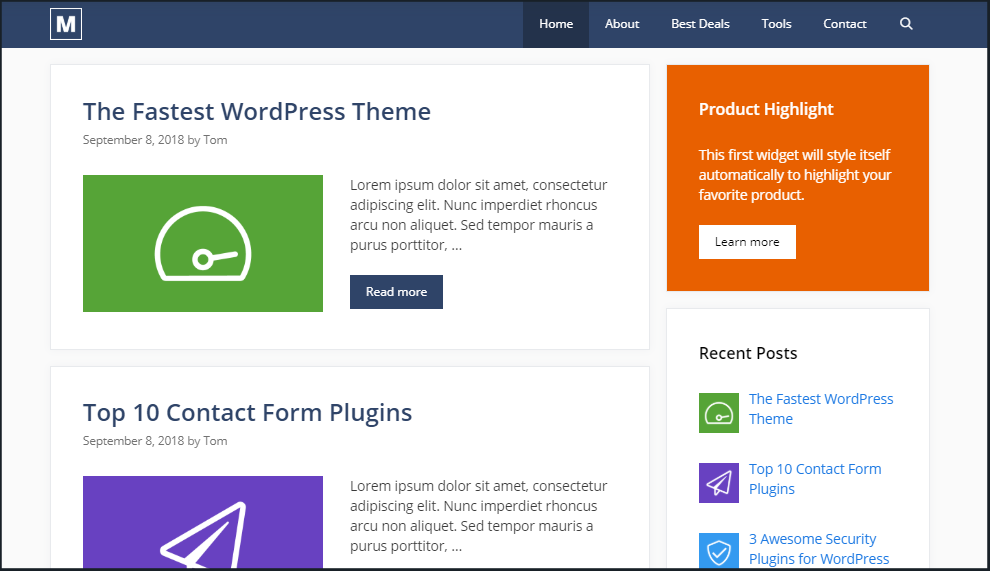Open the green speedometer featured image
Image resolution: width=990 pixels, height=571 pixels.
point(203,243)
